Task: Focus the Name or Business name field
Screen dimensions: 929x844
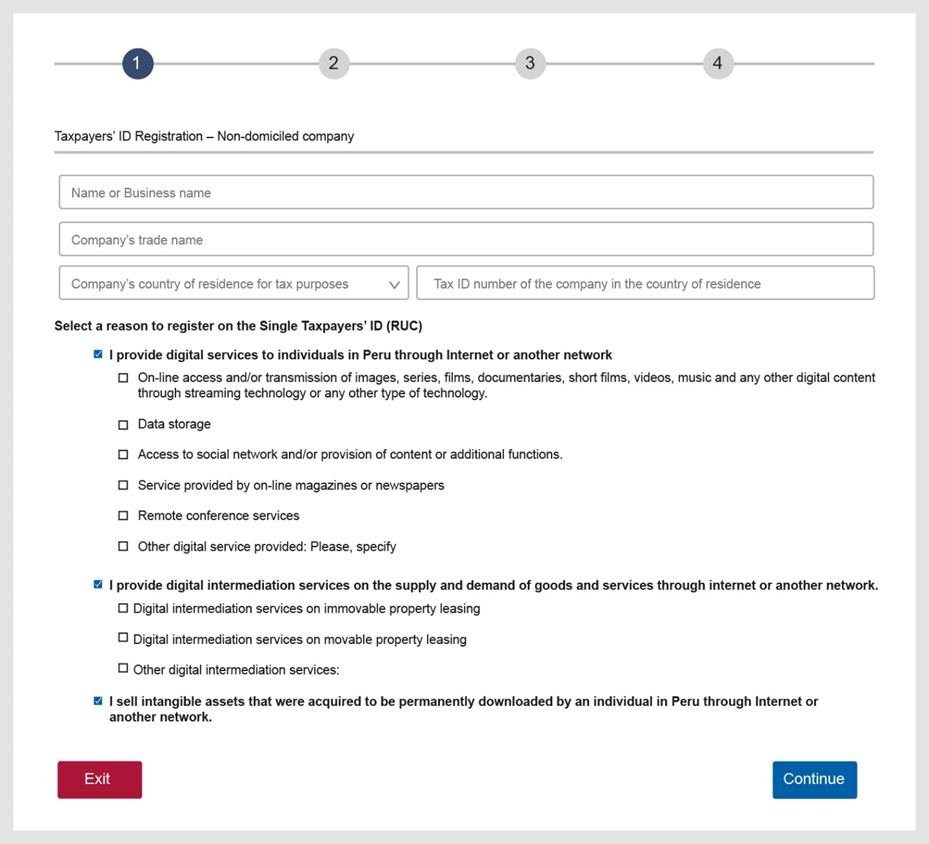Action: 466,192
